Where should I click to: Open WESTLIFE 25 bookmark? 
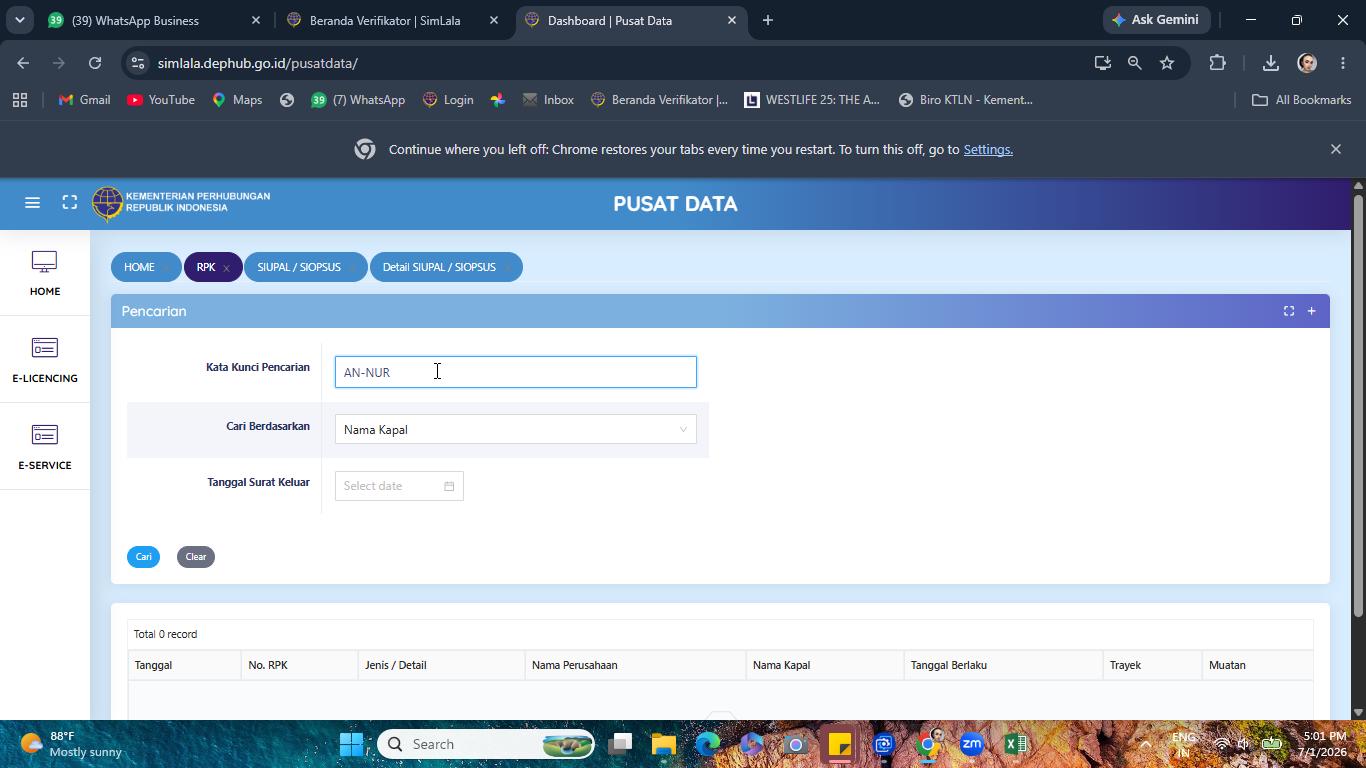tap(811, 100)
